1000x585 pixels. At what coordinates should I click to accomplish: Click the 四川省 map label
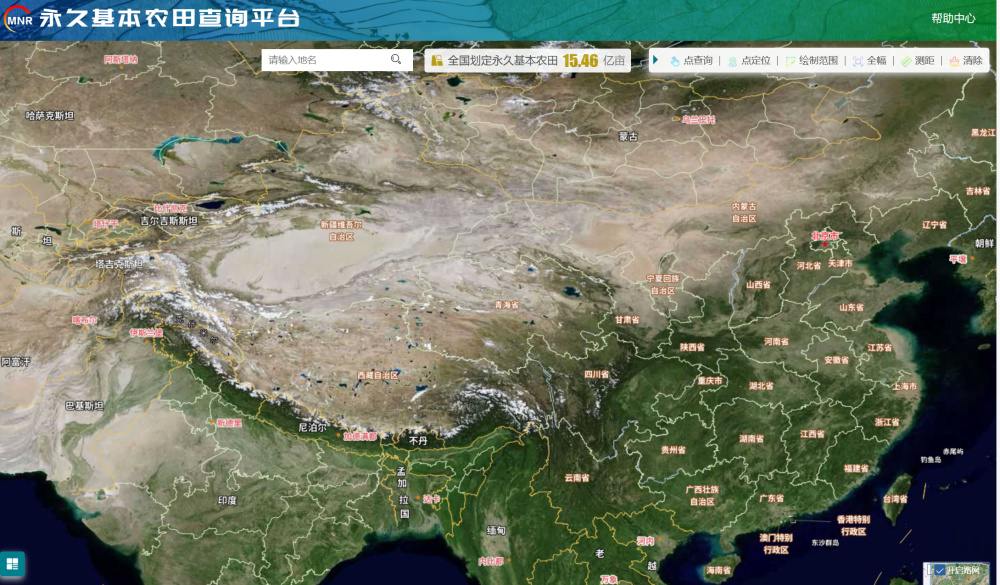596,374
